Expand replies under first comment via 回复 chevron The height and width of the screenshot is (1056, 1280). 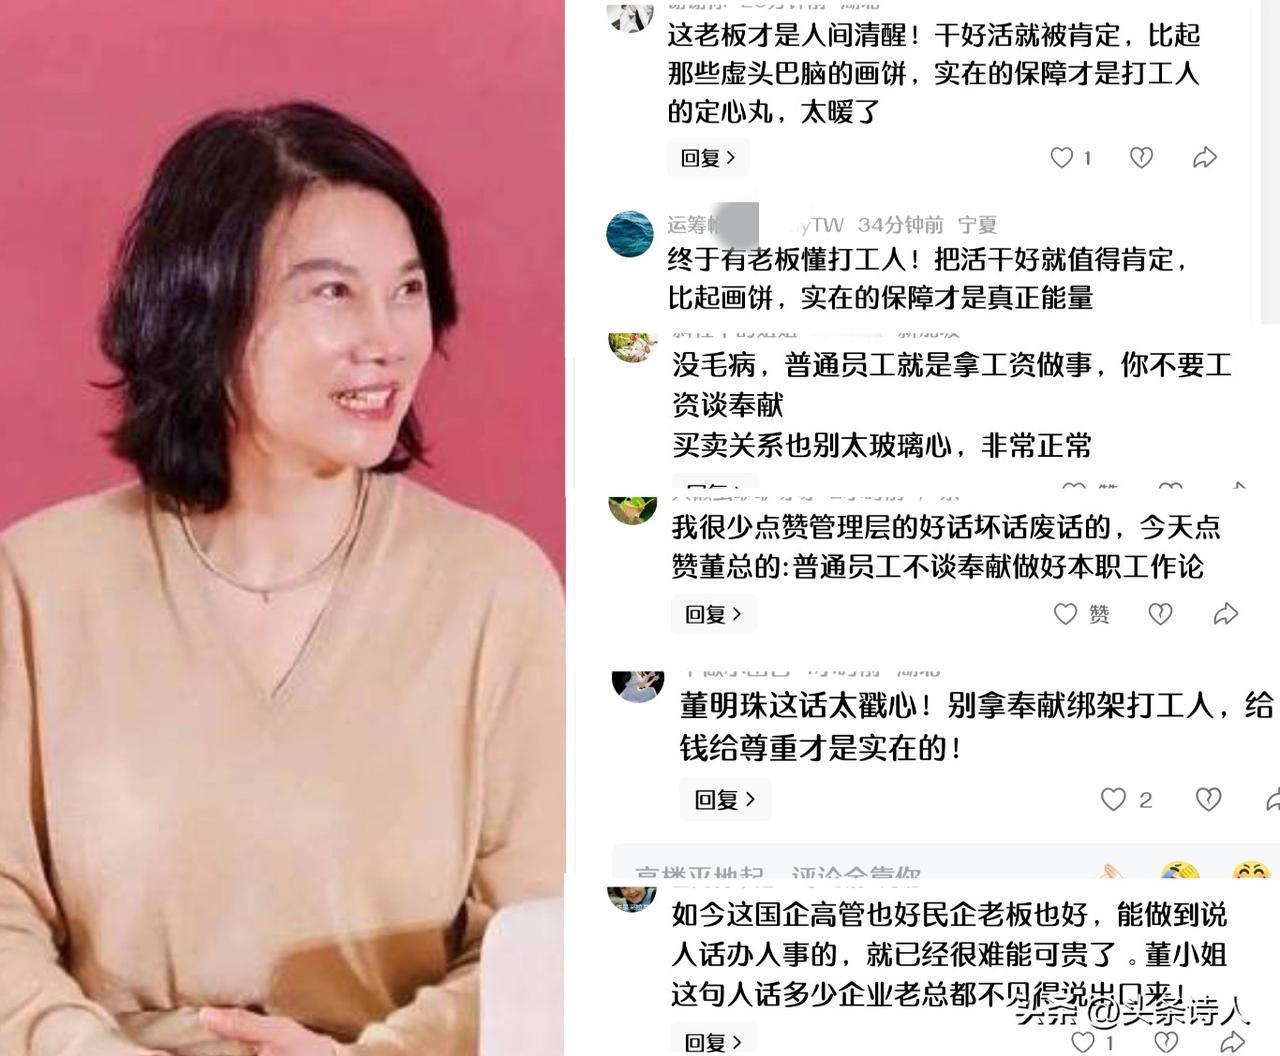click(708, 157)
